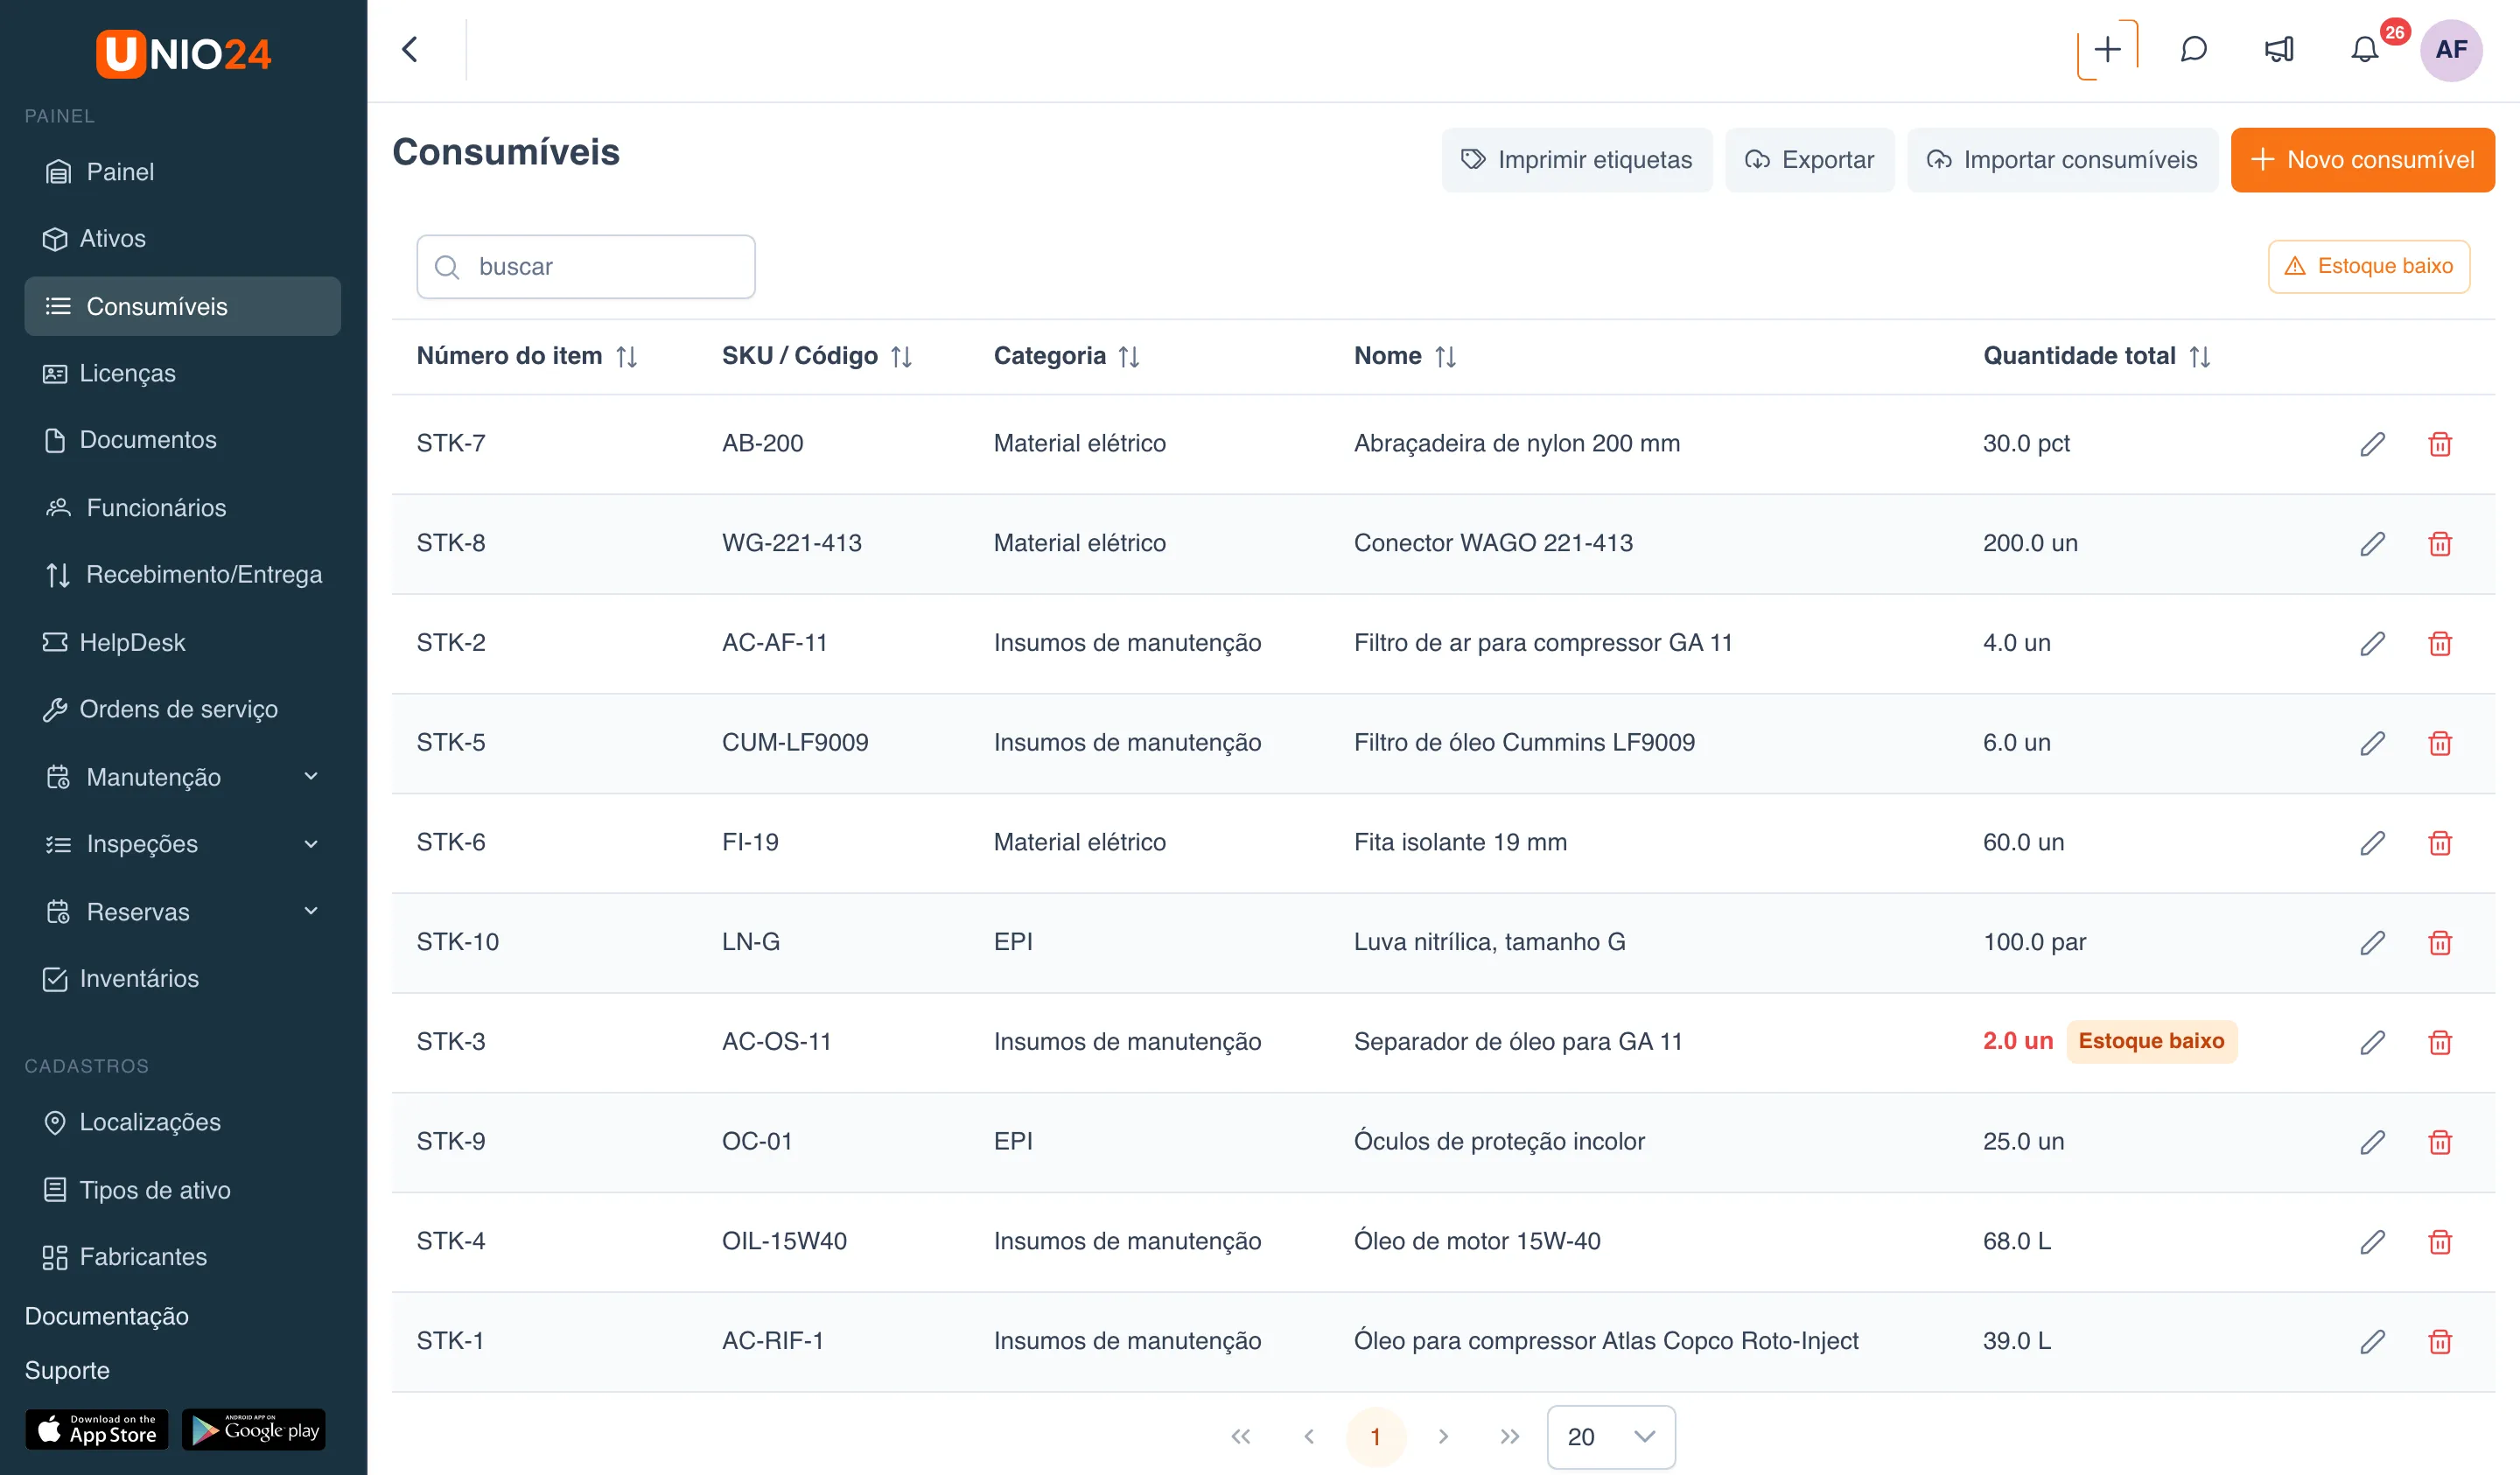The image size is (2520, 1475).
Task: Click Imprimir etiquetas button
Action: 1576,159
